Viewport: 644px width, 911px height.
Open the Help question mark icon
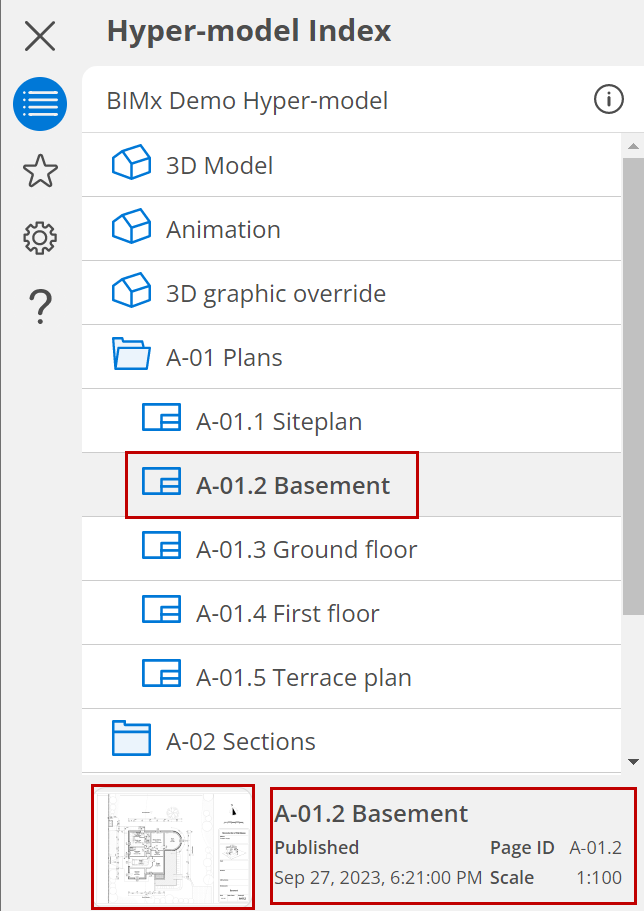pos(40,305)
